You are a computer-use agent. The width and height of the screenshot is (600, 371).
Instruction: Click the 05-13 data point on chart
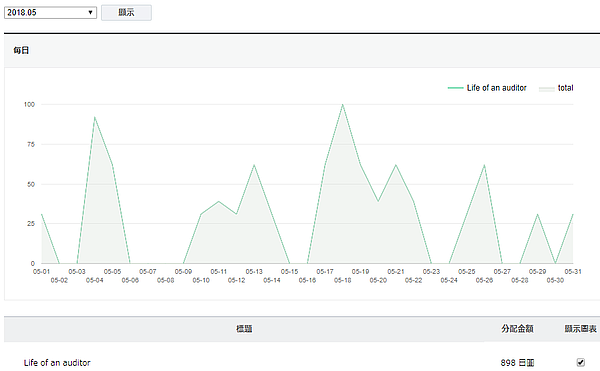tap(254, 165)
